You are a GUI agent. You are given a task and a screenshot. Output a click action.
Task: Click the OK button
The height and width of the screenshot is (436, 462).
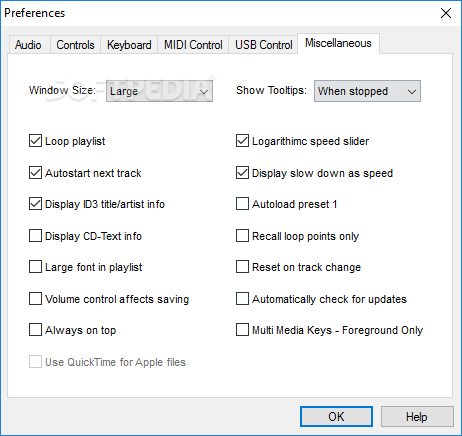click(336, 416)
